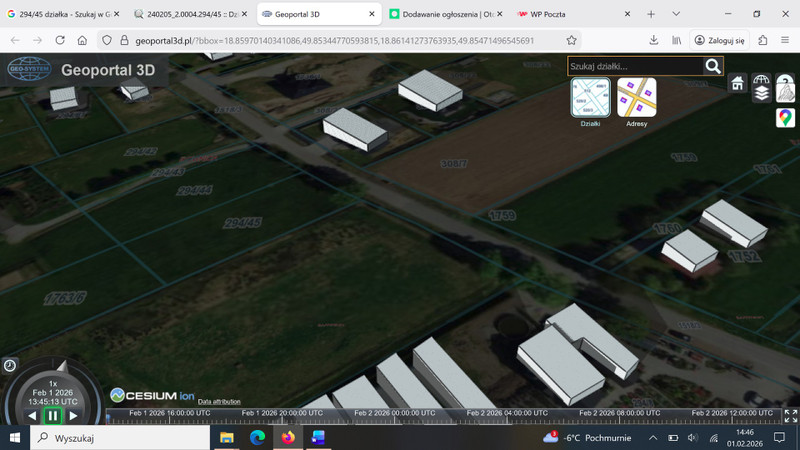Bookmark page with the star icon
This screenshot has width=800, height=450.
pos(571,40)
